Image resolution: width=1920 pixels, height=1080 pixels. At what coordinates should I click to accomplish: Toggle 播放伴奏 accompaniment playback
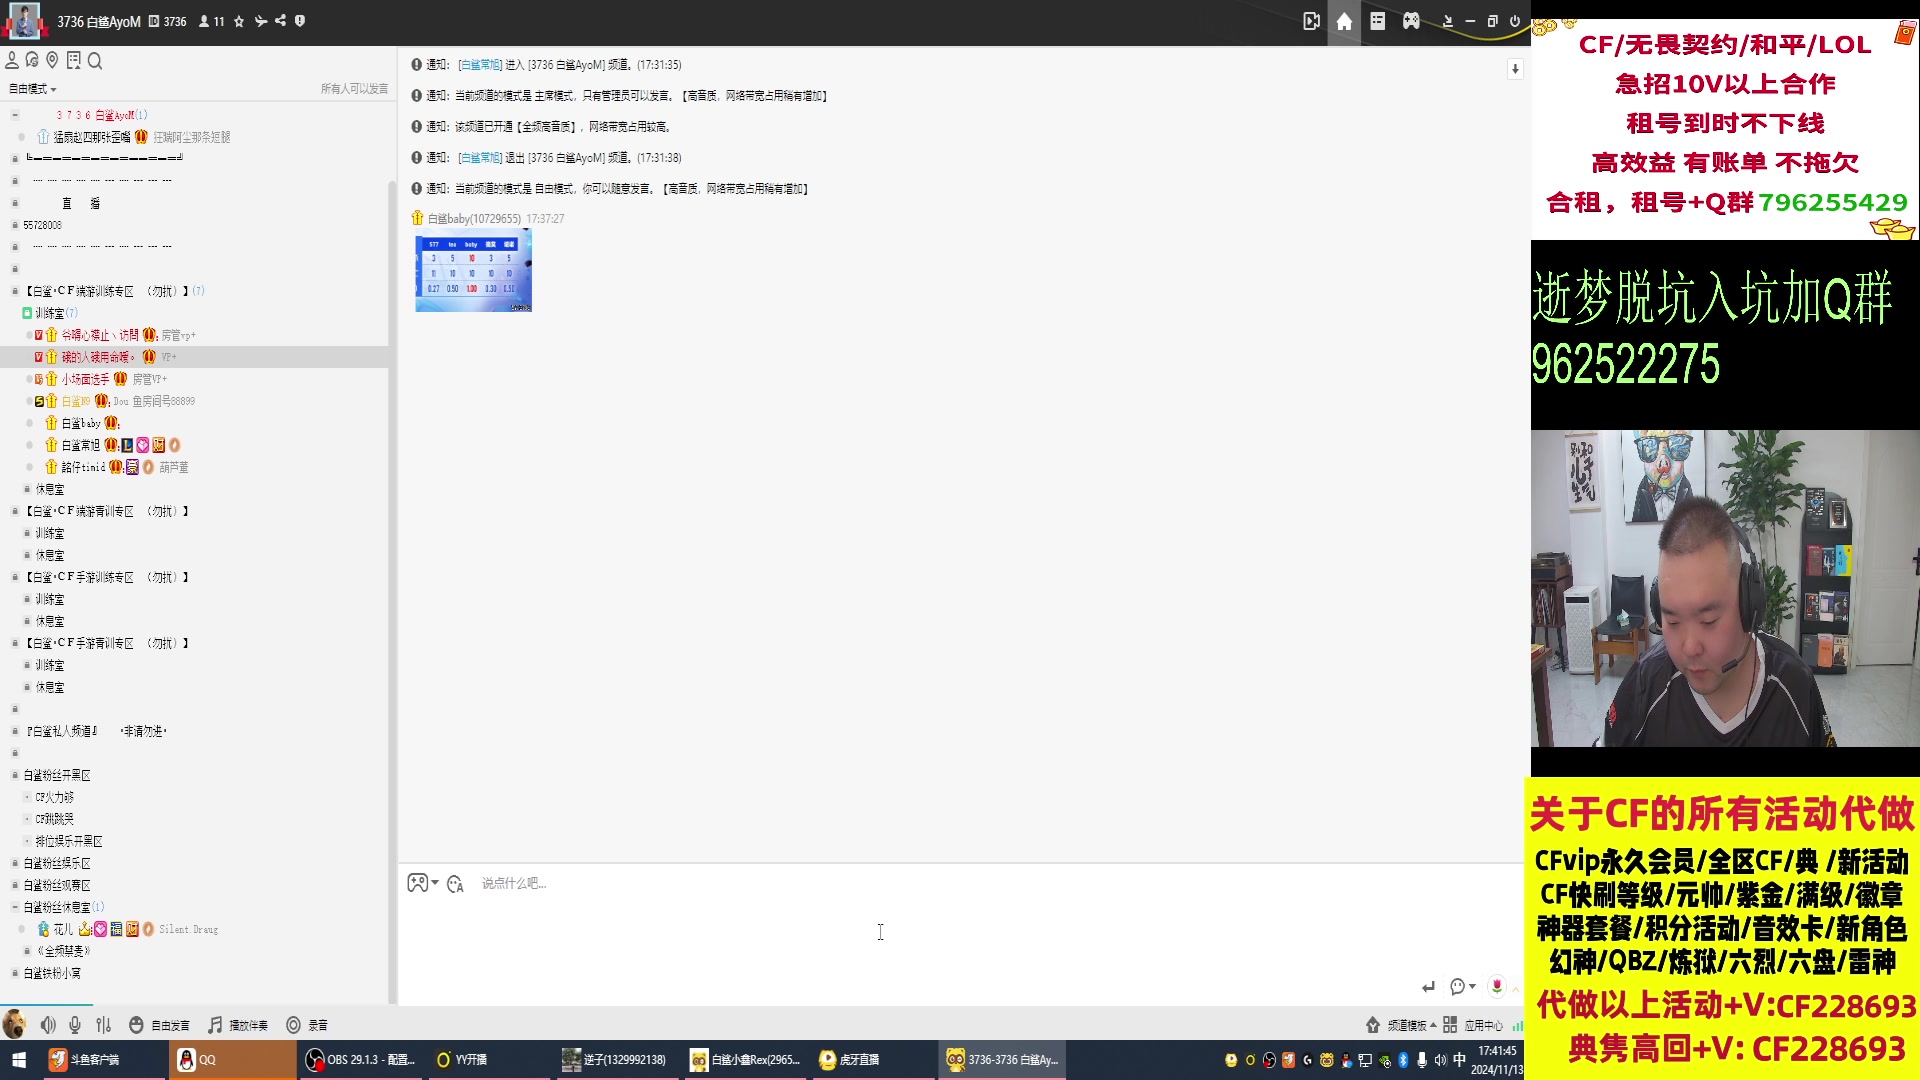click(x=238, y=1025)
